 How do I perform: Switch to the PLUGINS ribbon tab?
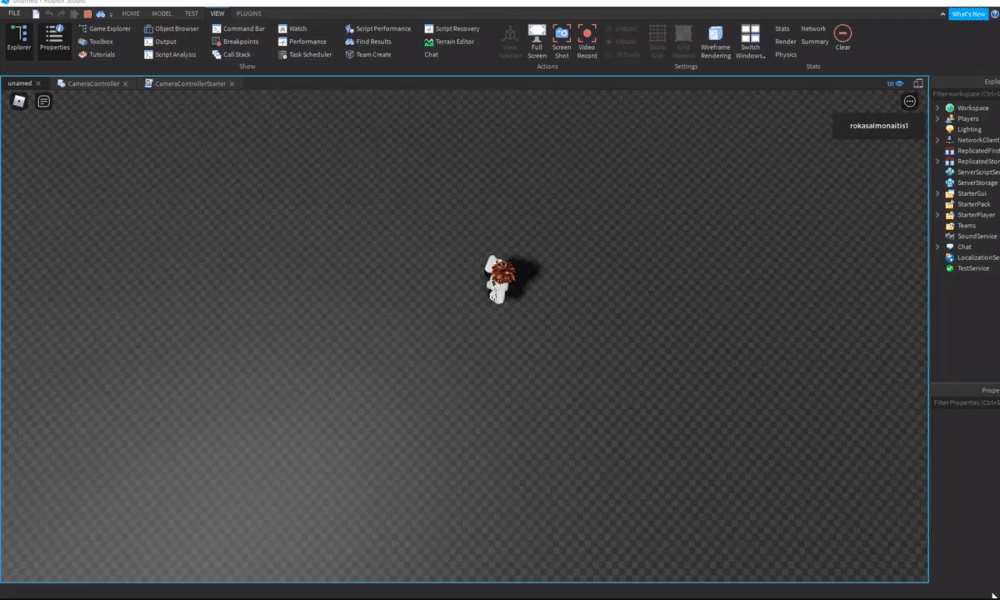click(249, 13)
